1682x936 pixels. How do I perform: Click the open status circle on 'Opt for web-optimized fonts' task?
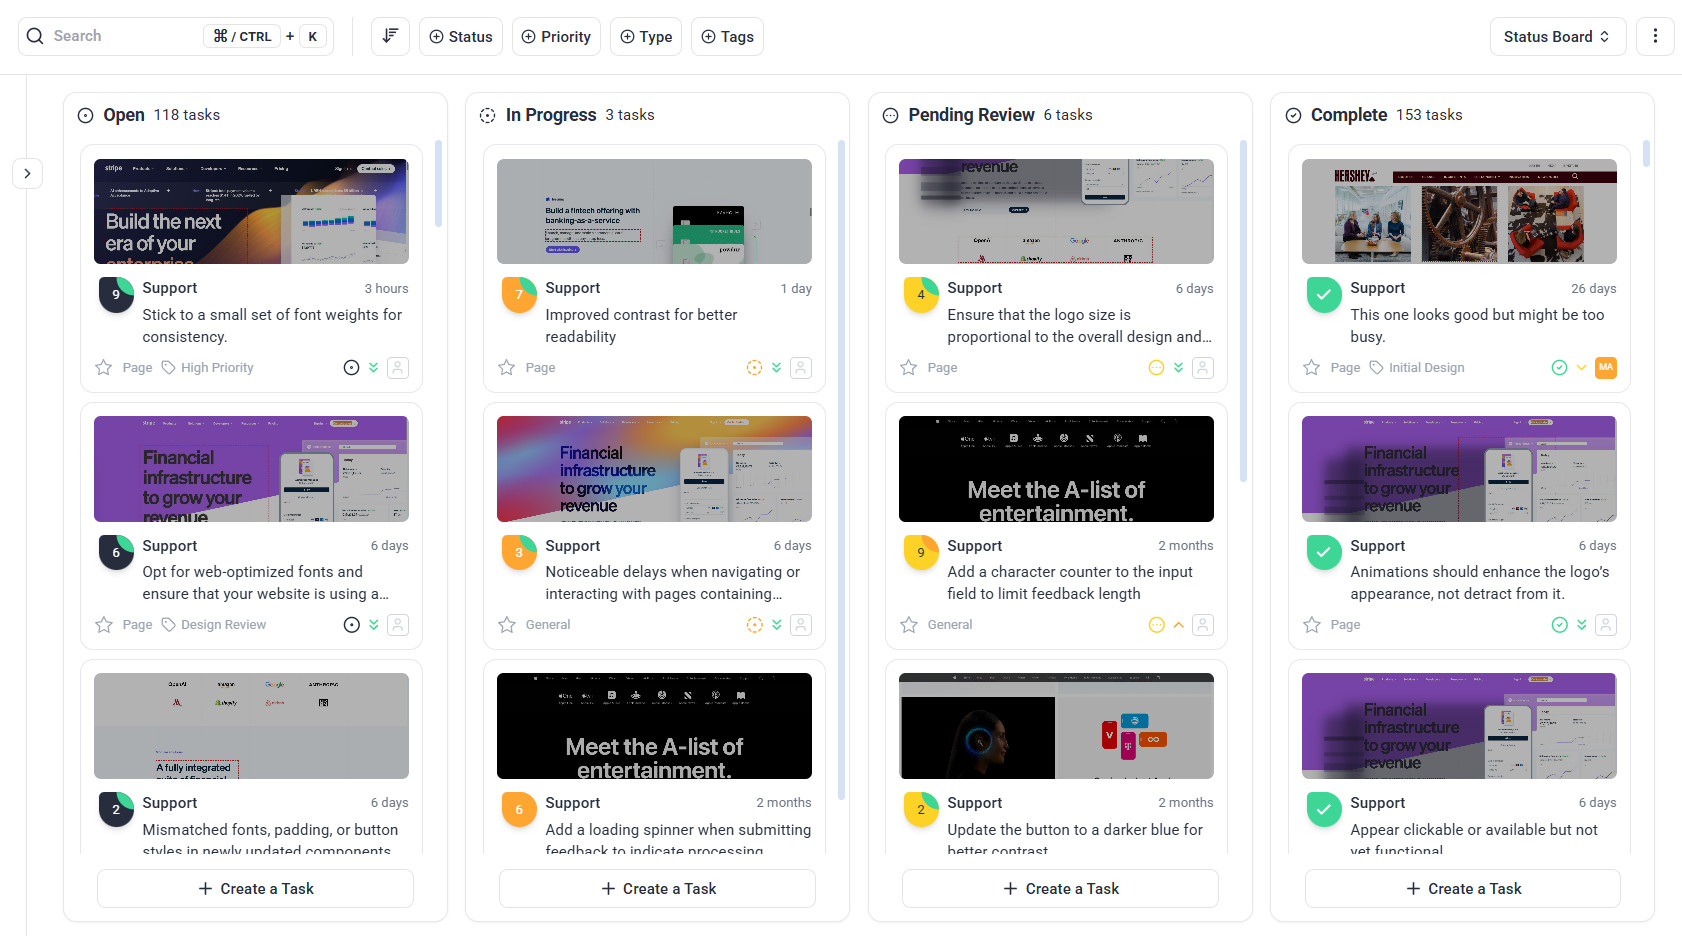352,625
